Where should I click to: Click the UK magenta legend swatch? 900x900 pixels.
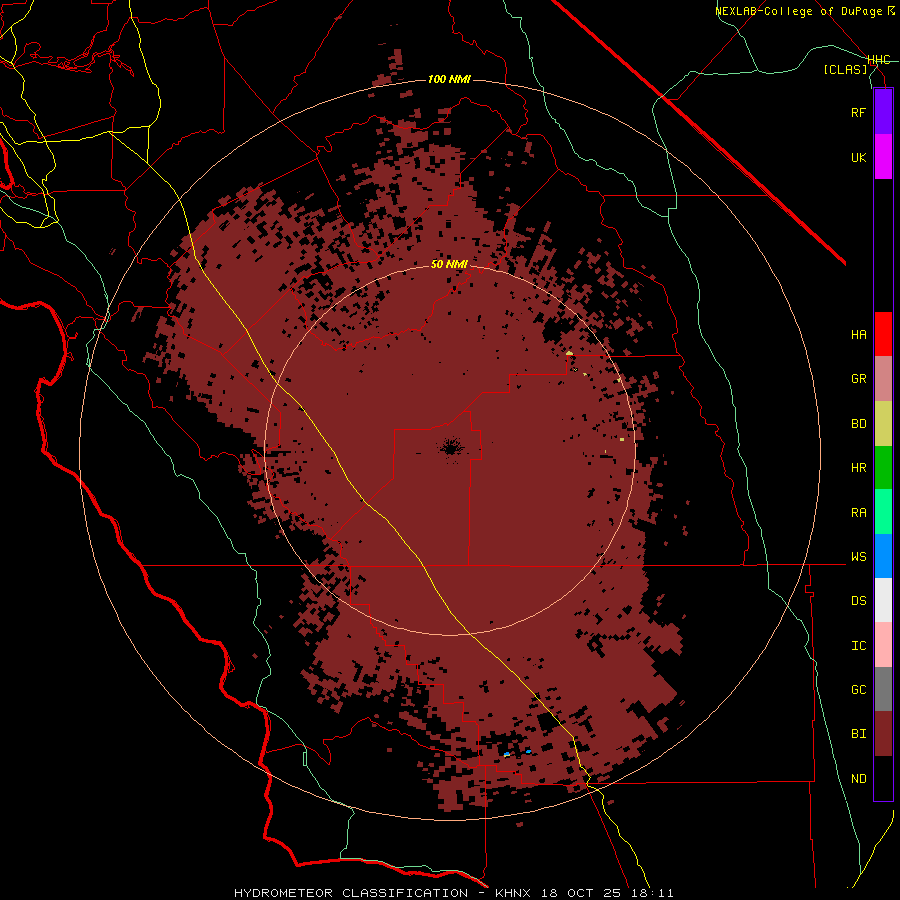click(x=883, y=157)
